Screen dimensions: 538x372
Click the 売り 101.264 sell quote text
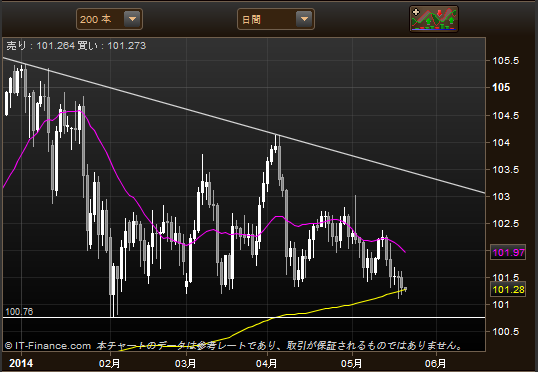coord(40,46)
